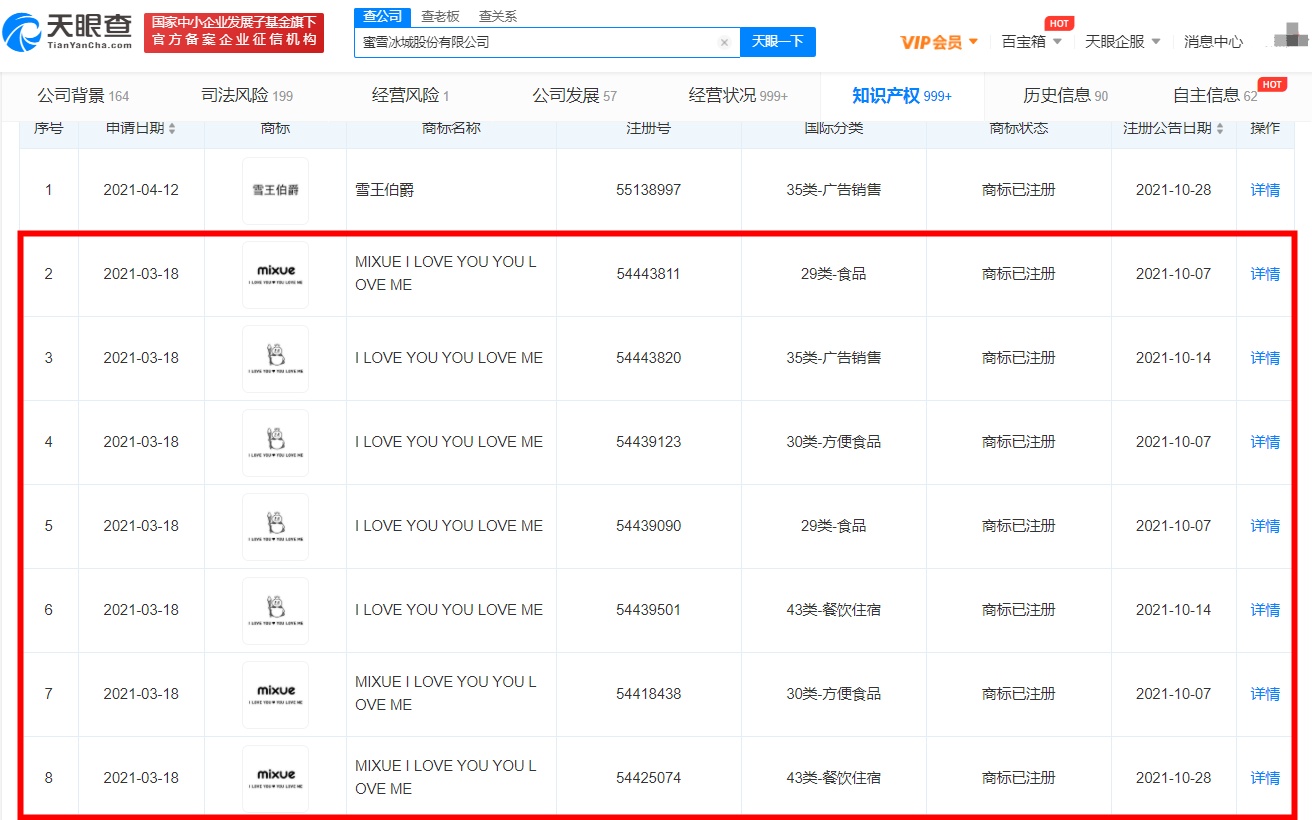Click the 商标状态 column header
The height and width of the screenshot is (820, 1312).
pos(1018,128)
